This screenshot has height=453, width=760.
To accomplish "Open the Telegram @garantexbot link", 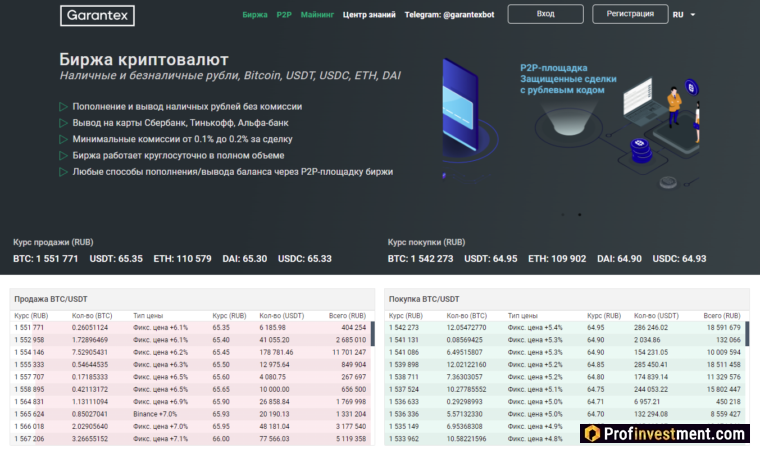I will (449, 15).
